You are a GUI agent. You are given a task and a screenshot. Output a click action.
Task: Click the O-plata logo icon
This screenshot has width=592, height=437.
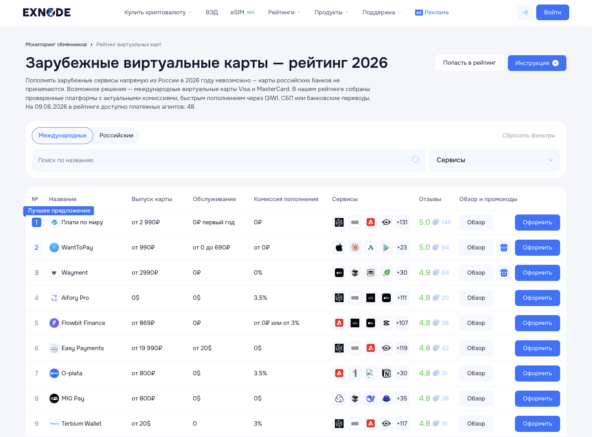54,373
